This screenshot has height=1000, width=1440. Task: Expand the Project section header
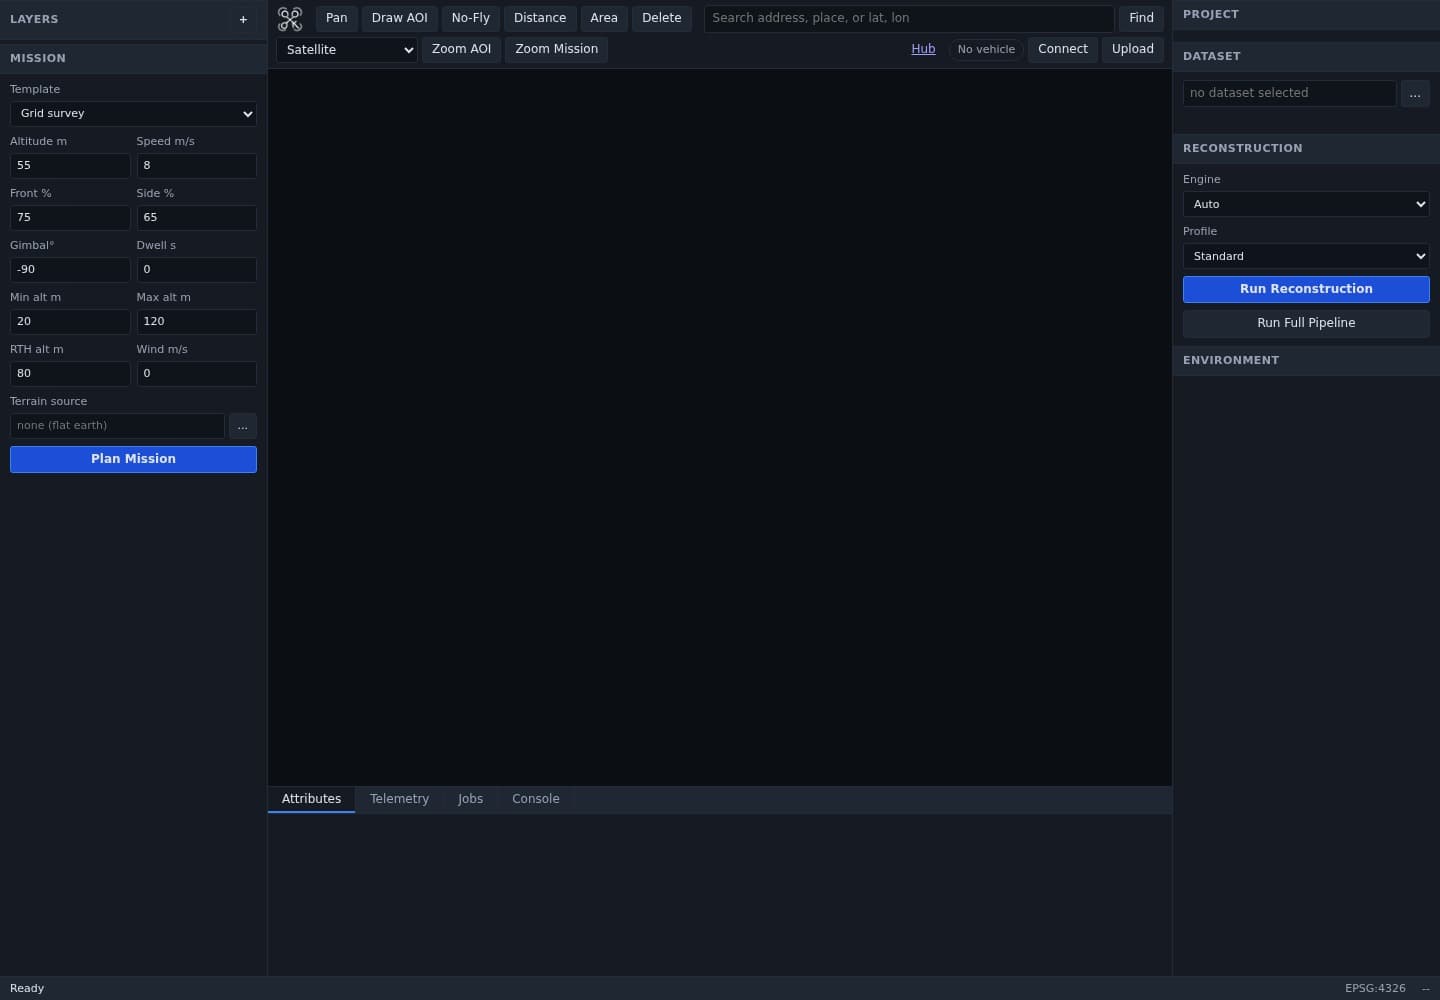pyautogui.click(x=1306, y=14)
